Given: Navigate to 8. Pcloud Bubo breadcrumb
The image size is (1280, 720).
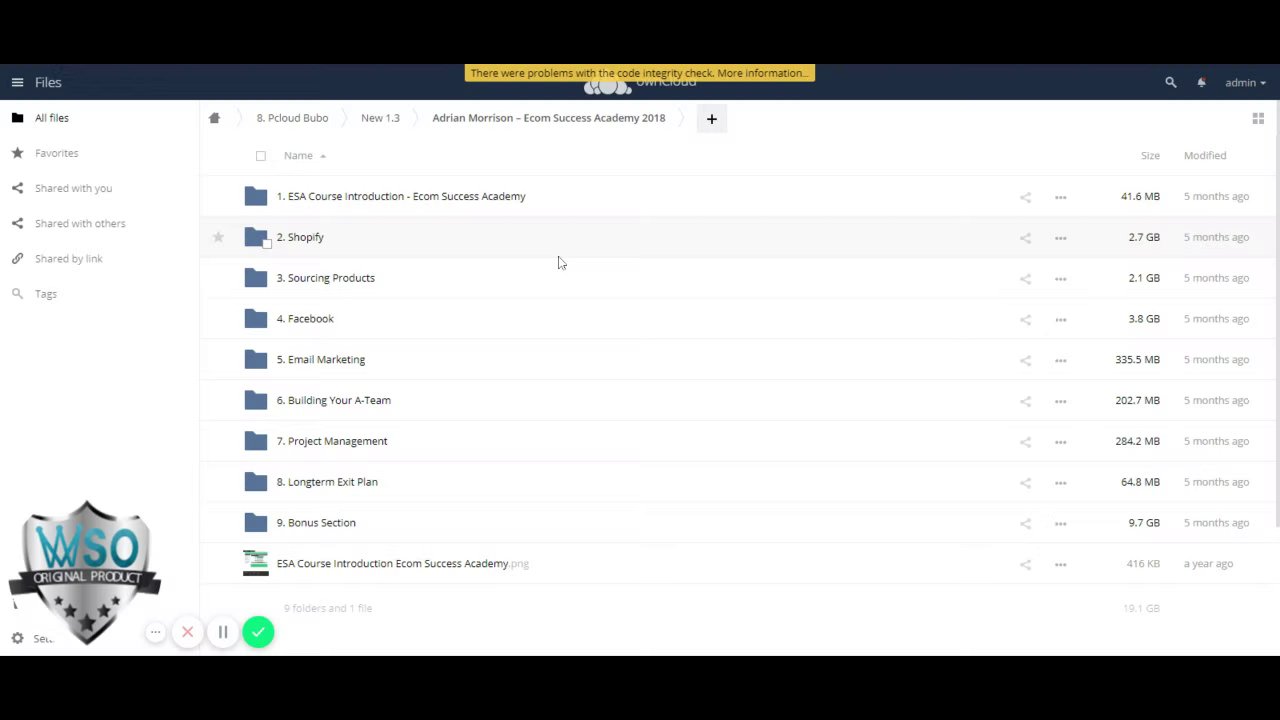Looking at the screenshot, I should click(x=292, y=118).
